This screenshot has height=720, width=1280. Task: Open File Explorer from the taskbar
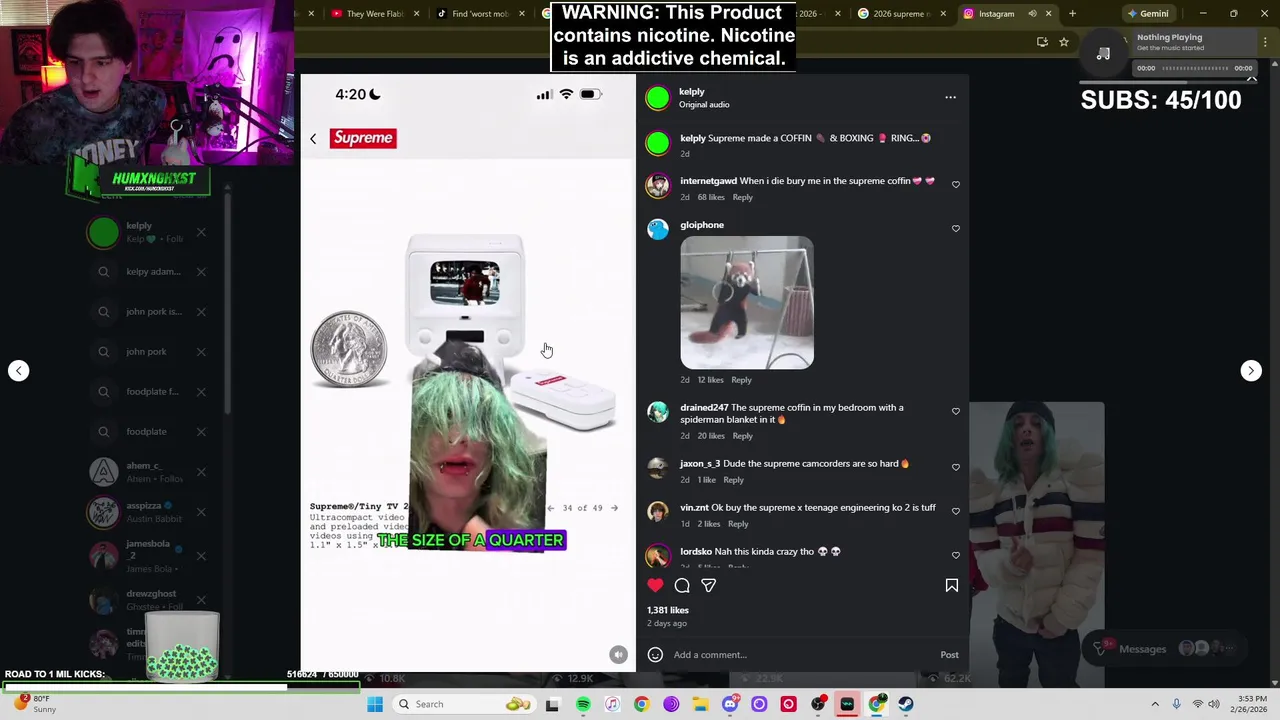(x=700, y=704)
